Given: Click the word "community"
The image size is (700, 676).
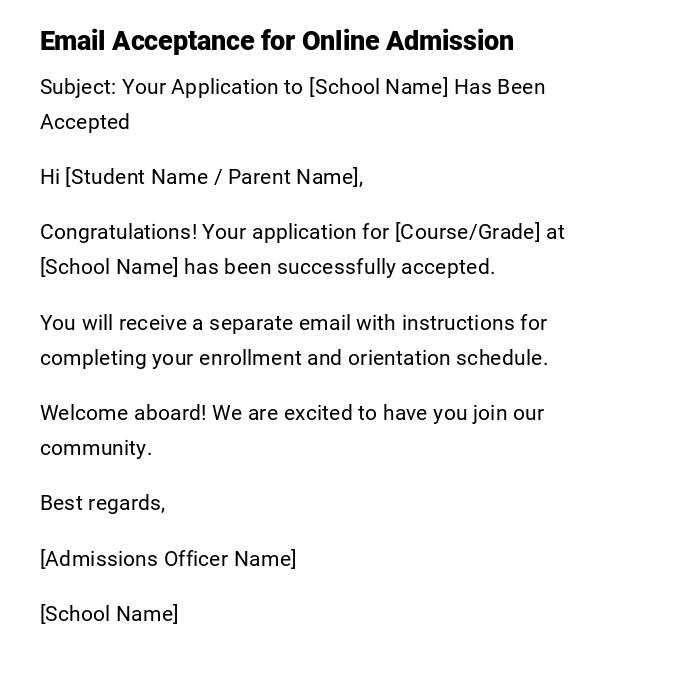Looking at the screenshot, I should point(93,448).
